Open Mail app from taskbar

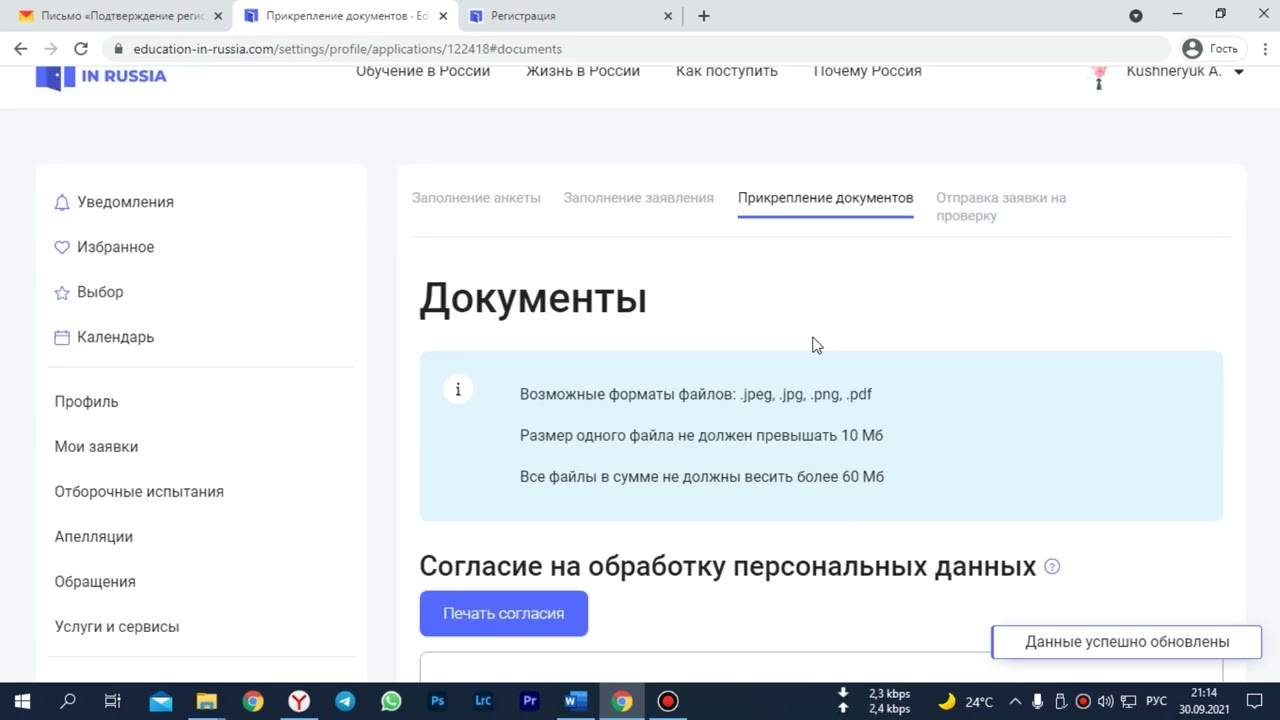(x=161, y=701)
